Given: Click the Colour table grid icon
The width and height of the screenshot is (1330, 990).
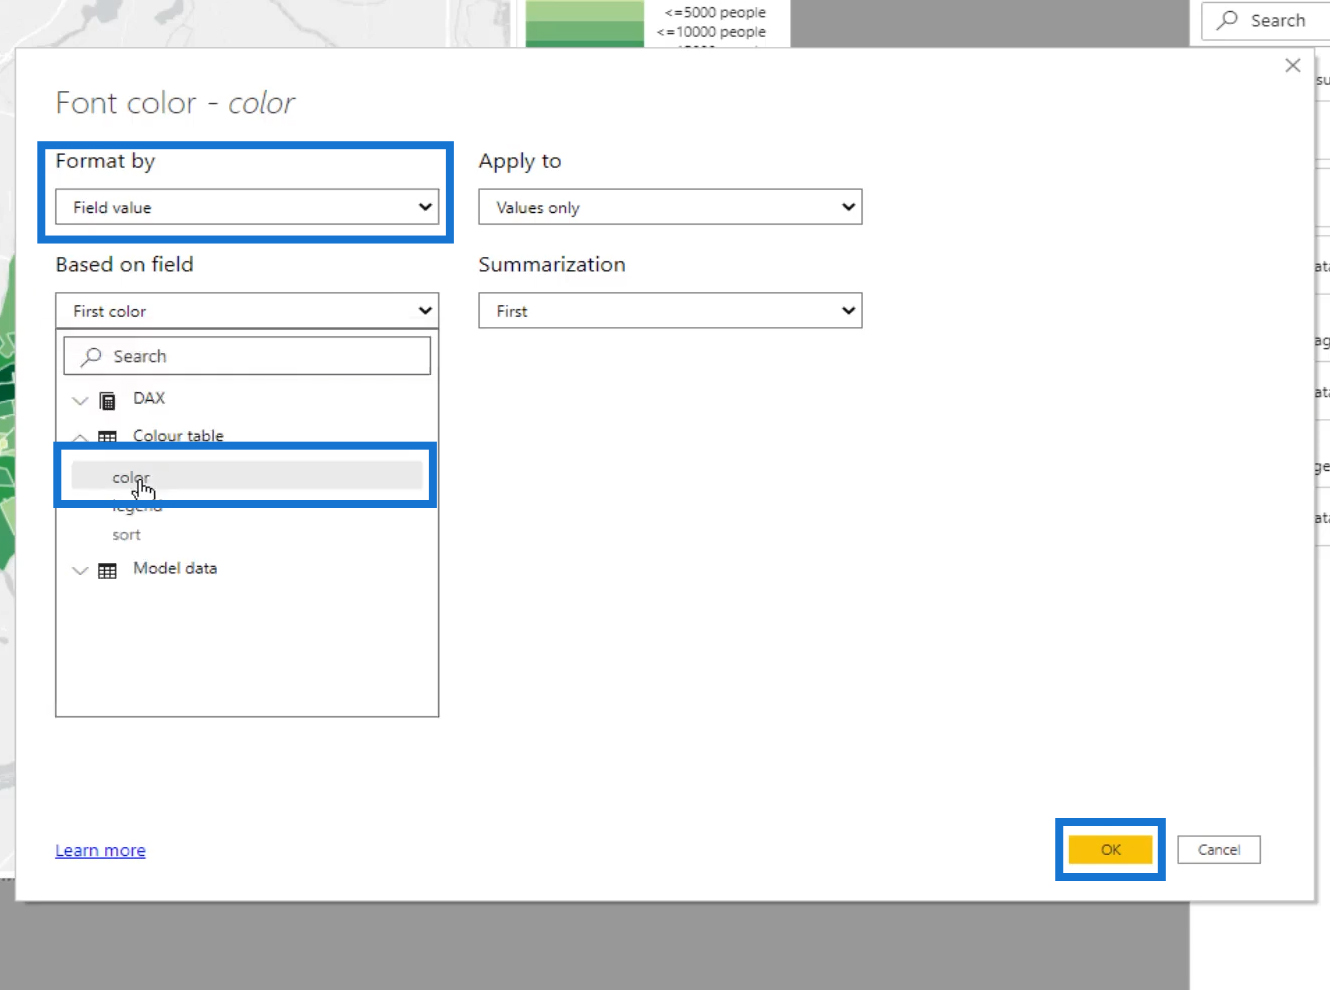Looking at the screenshot, I should click(x=108, y=437).
